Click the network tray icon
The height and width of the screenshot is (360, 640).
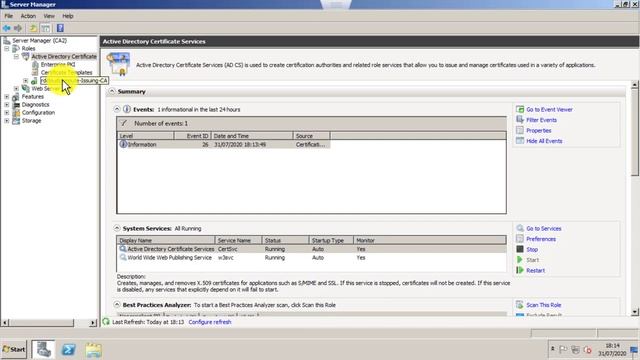(576, 349)
